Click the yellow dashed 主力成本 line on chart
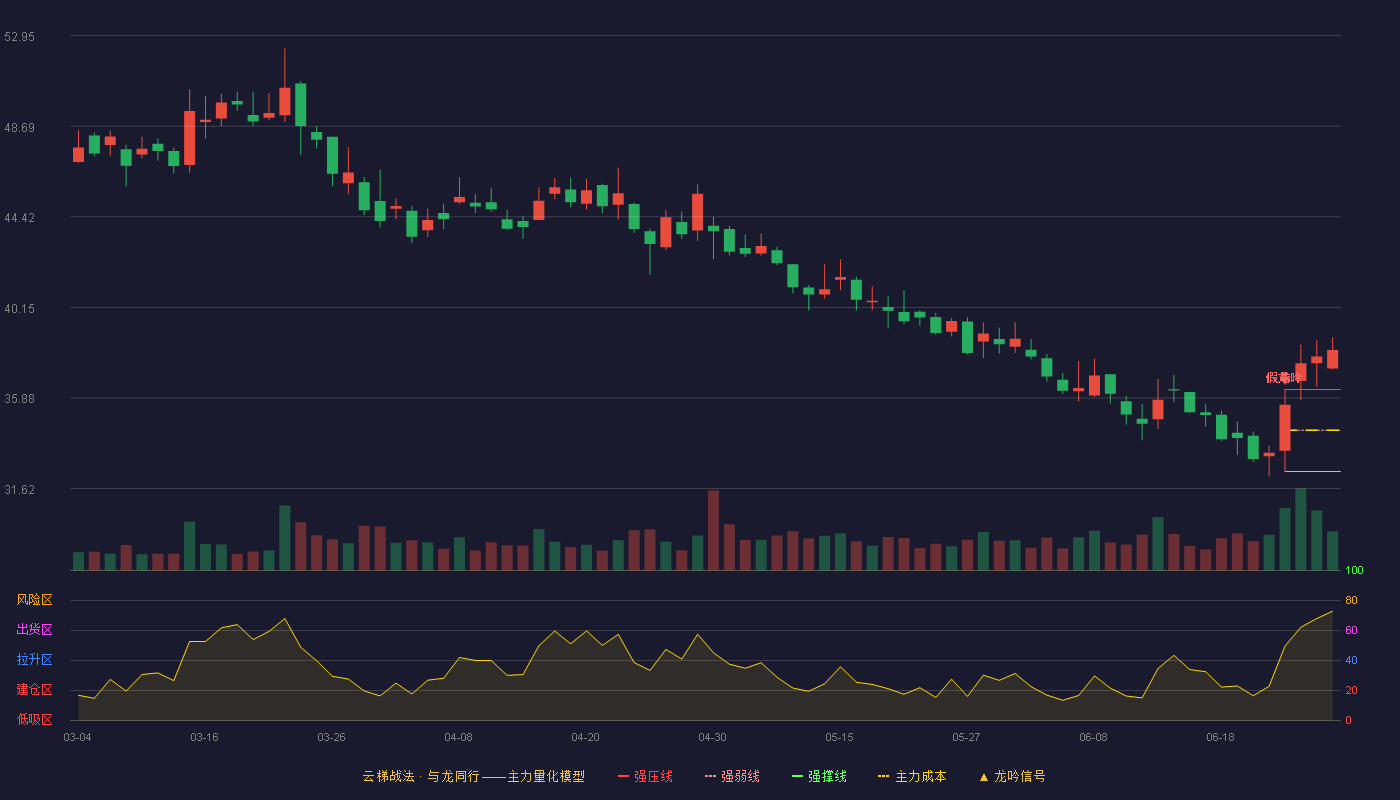Image resolution: width=1400 pixels, height=800 pixels. (x=1314, y=430)
